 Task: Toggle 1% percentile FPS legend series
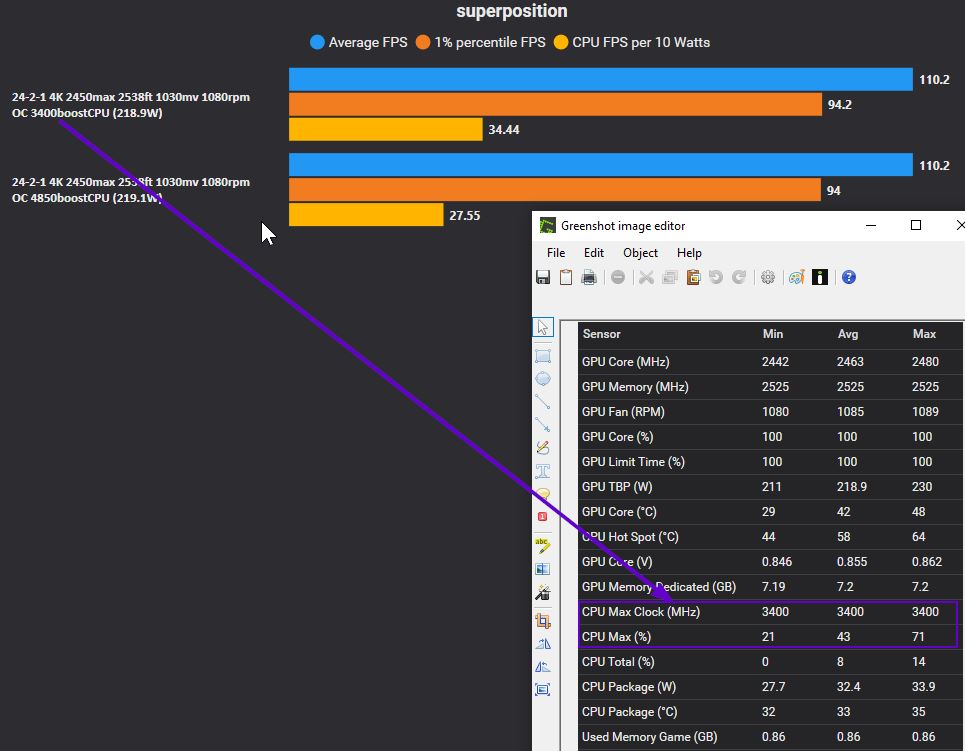pyautogui.click(x=481, y=42)
